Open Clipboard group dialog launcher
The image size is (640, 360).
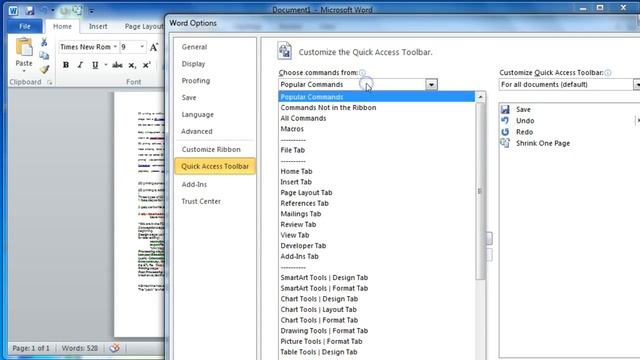point(50,82)
